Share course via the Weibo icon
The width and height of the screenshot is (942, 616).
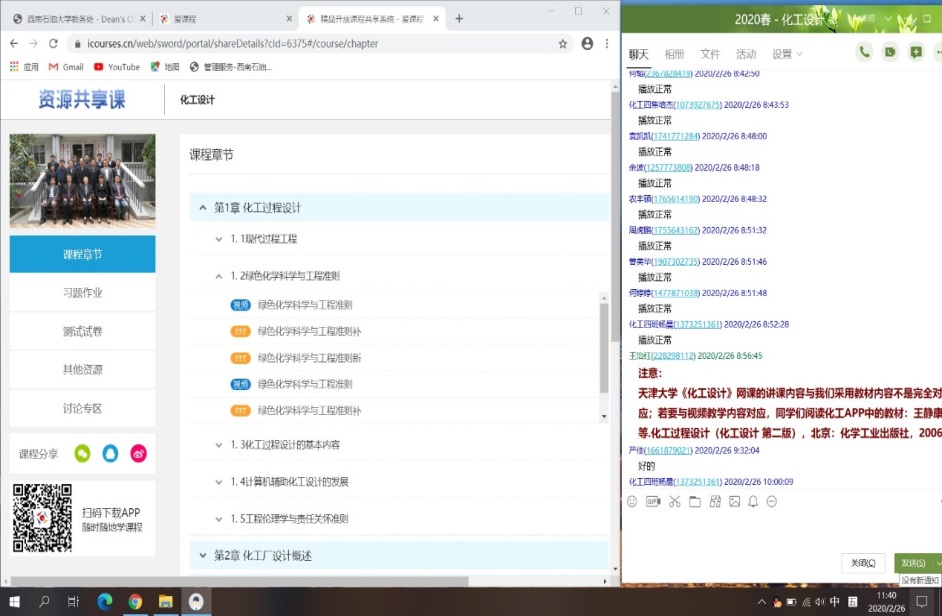pyautogui.click(x=138, y=454)
